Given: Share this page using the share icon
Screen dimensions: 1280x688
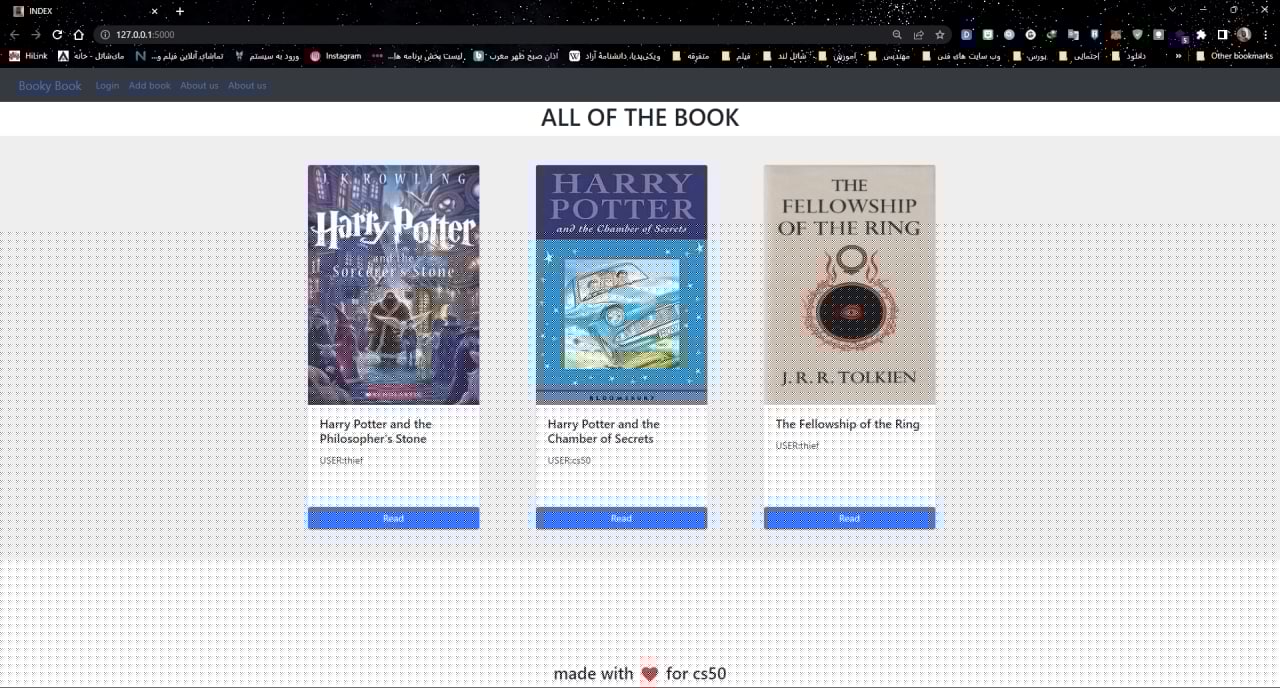Looking at the screenshot, I should (x=918, y=34).
